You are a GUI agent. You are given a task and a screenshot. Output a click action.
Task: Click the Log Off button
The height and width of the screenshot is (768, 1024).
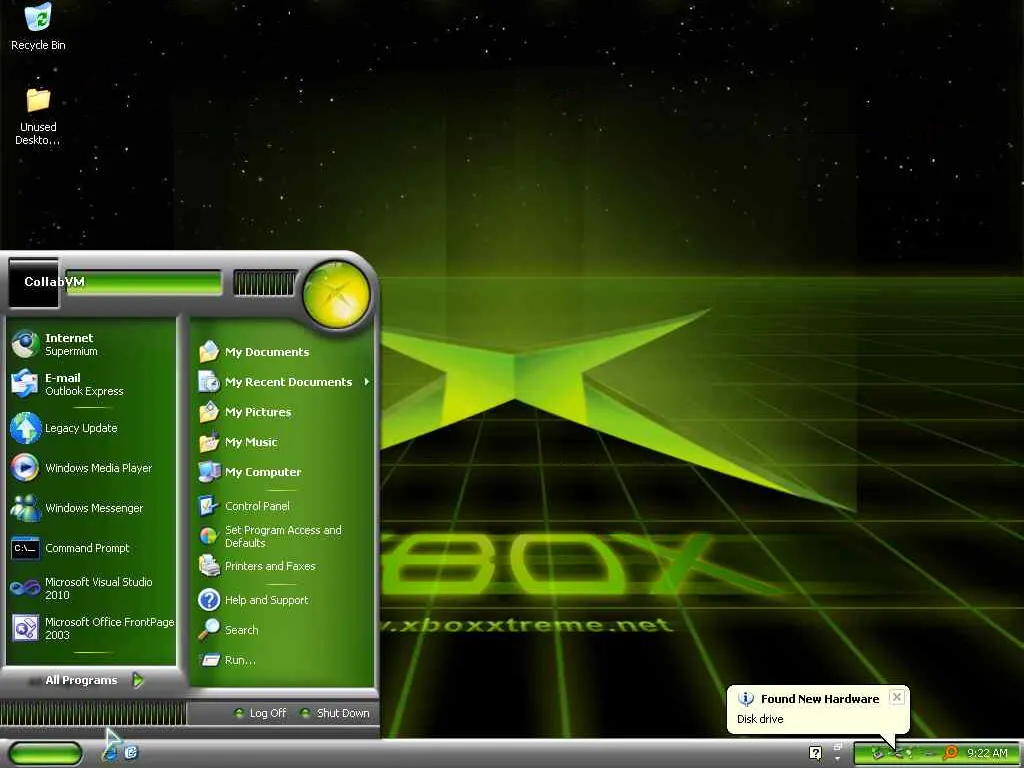pos(260,713)
